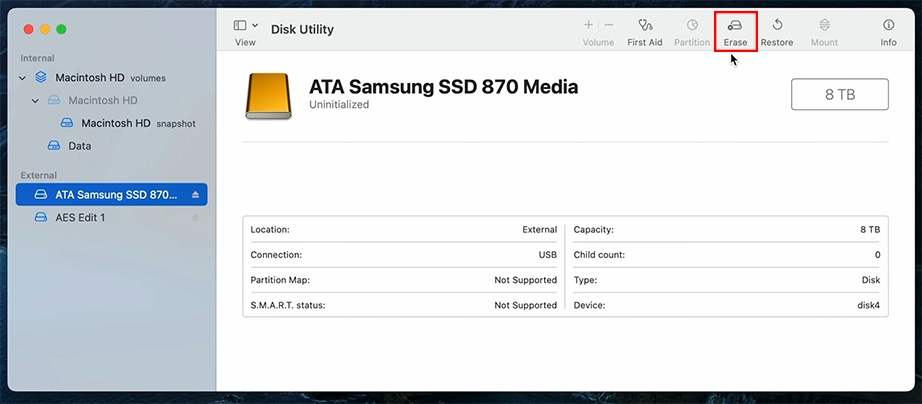Screen dimensions: 922x404
Task: Click the ATA Samsung SSD 870 Media heading
Action: point(443,87)
